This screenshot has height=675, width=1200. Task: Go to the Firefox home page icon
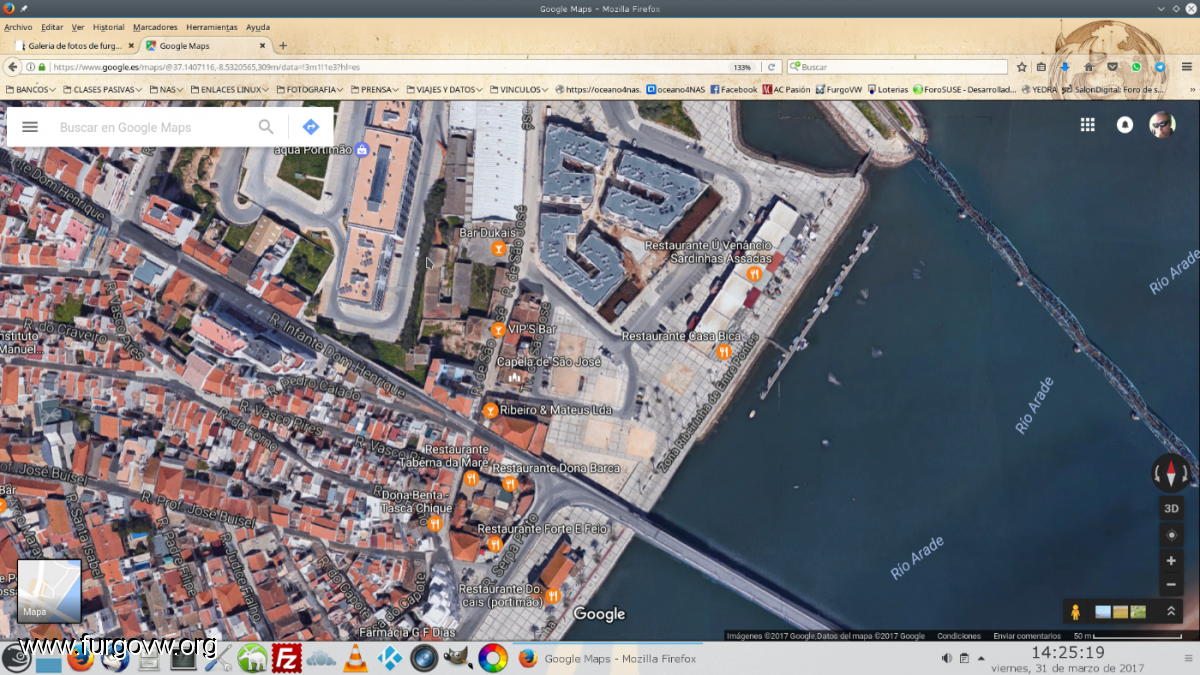click(x=1089, y=67)
